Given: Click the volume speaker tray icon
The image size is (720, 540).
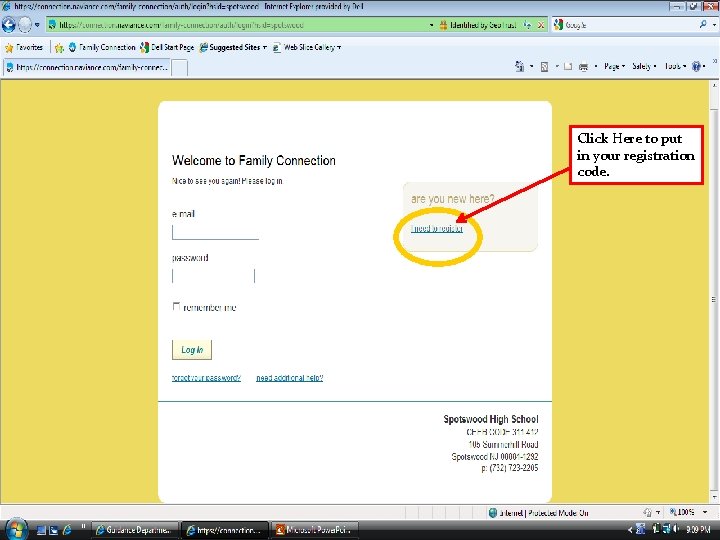Looking at the screenshot, I should coord(676,529).
